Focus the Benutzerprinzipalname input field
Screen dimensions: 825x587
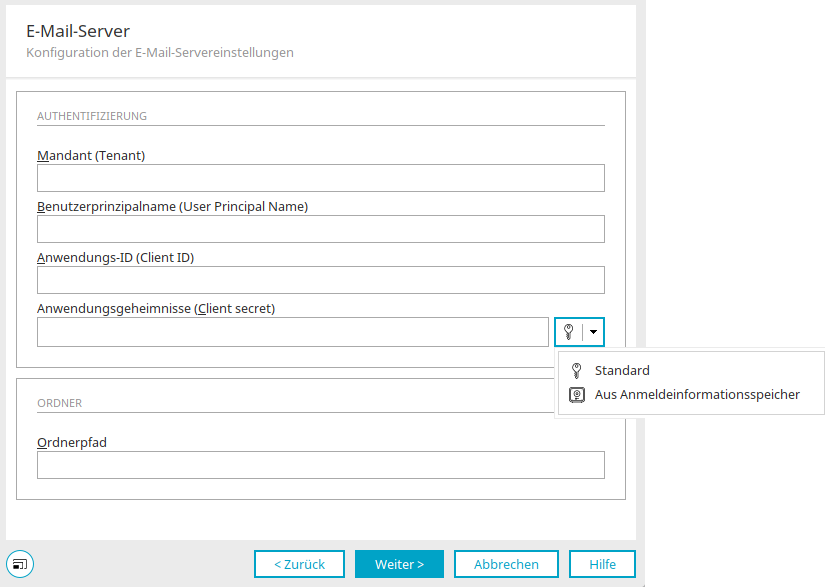[320, 229]
